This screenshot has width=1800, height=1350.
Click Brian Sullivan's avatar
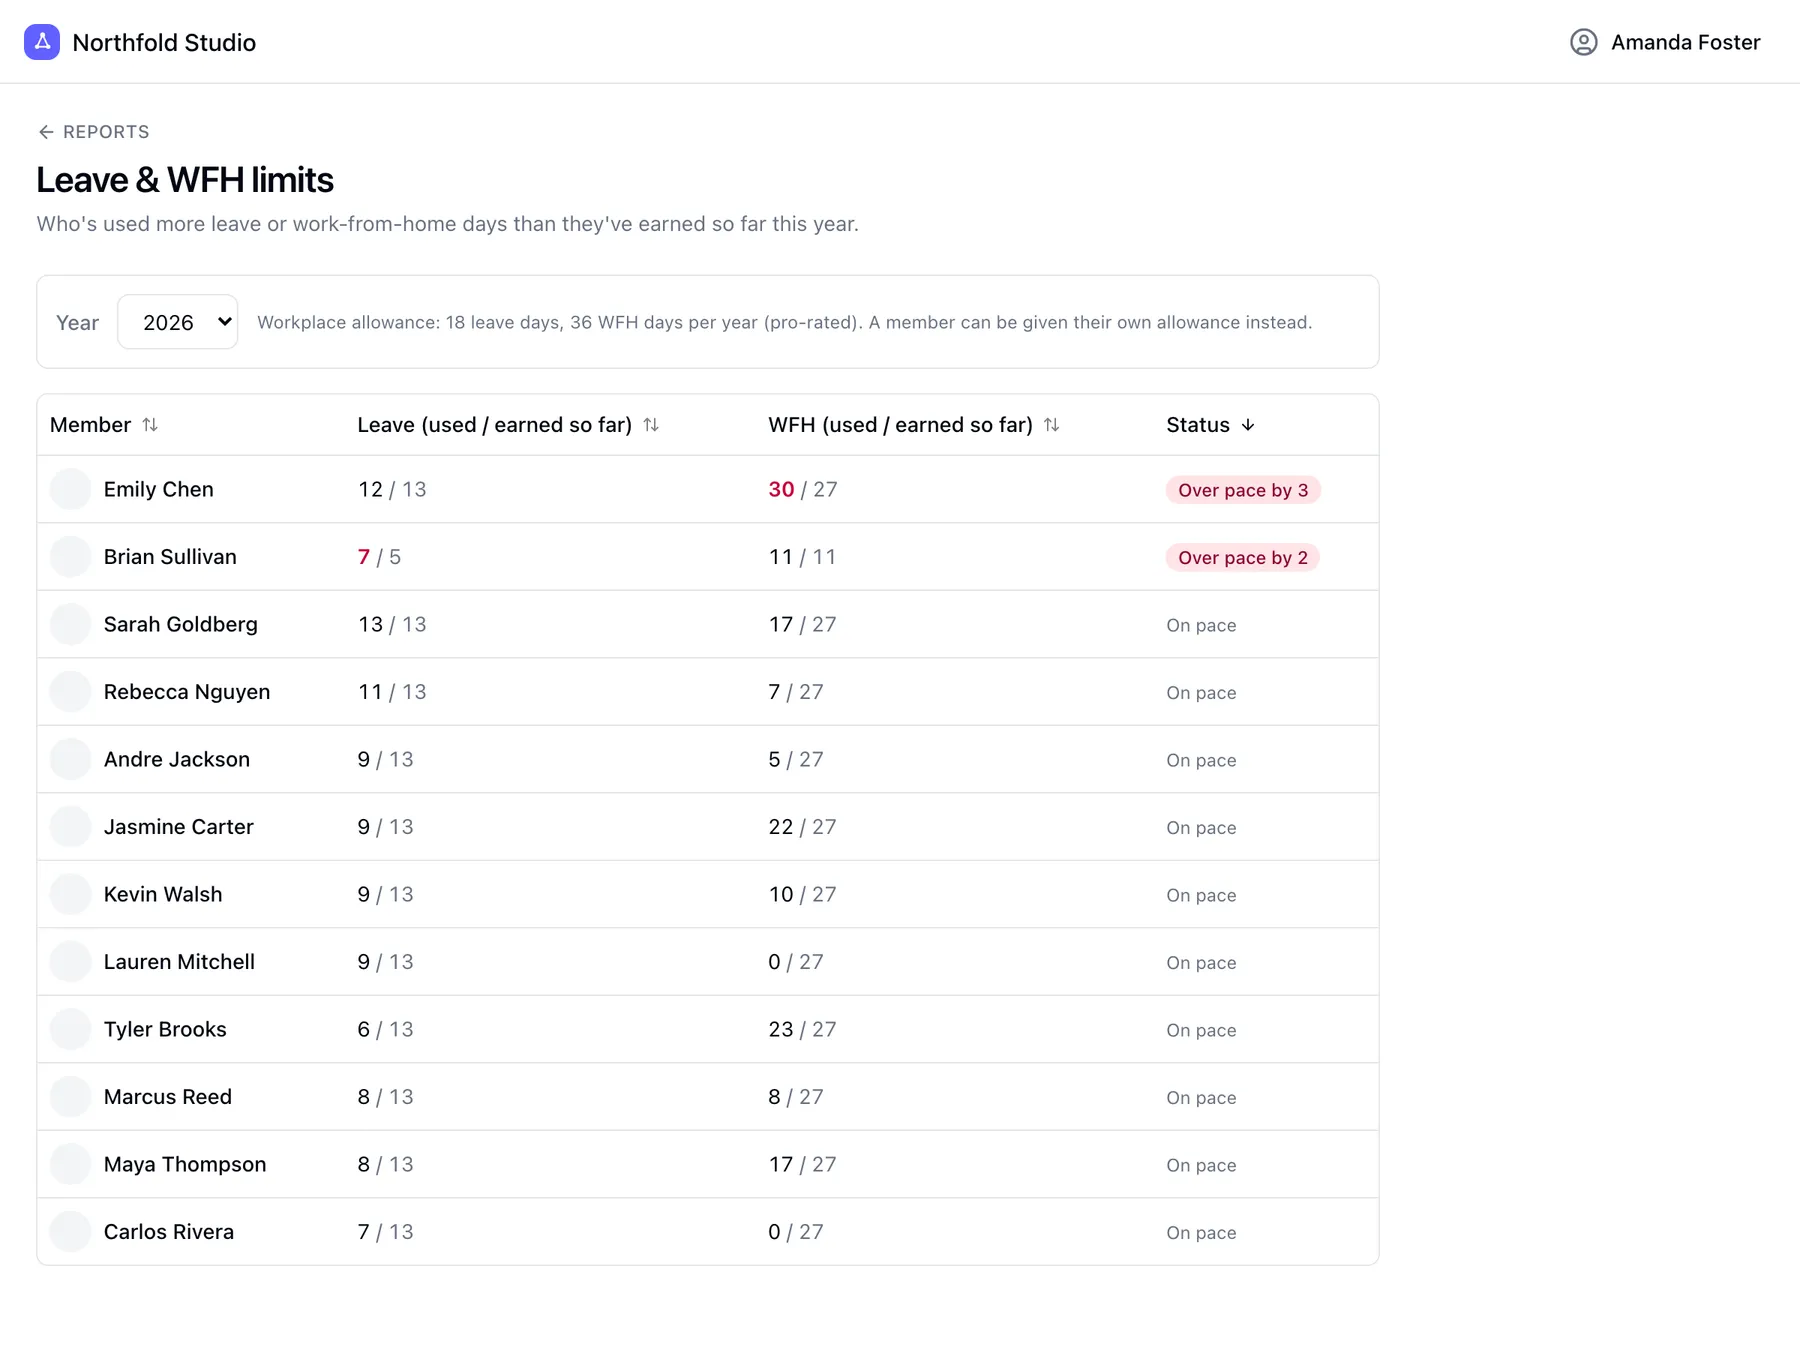pos(70,557)
